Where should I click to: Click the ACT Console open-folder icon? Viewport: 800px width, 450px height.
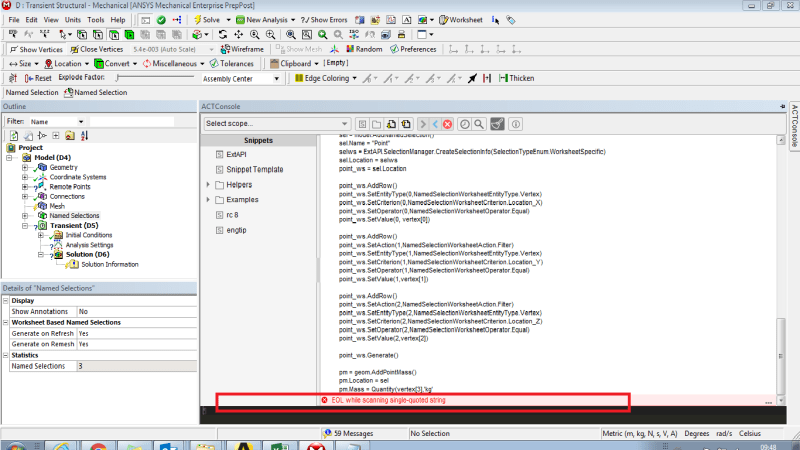[377, 124]
